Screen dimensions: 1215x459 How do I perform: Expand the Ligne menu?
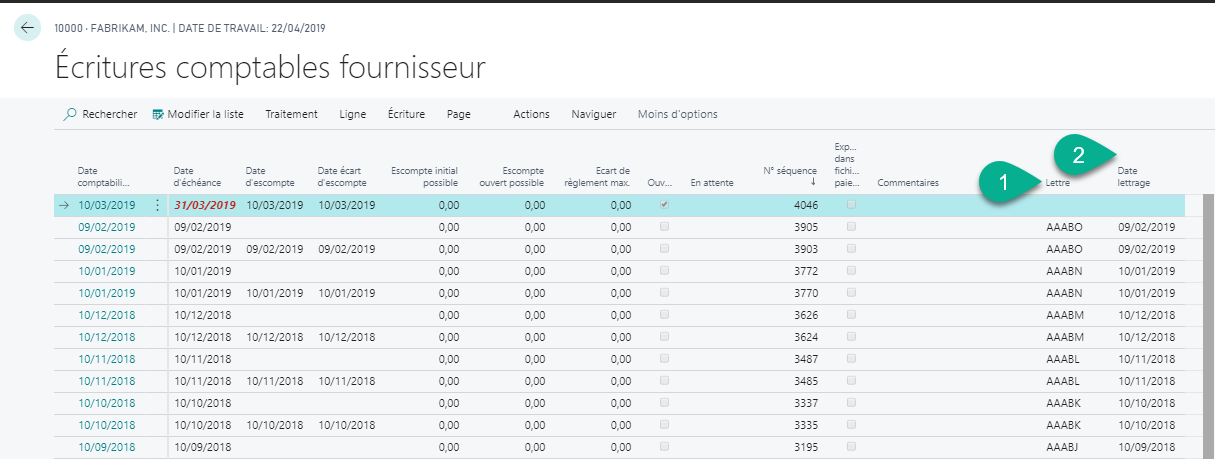(x=353, y=114)
